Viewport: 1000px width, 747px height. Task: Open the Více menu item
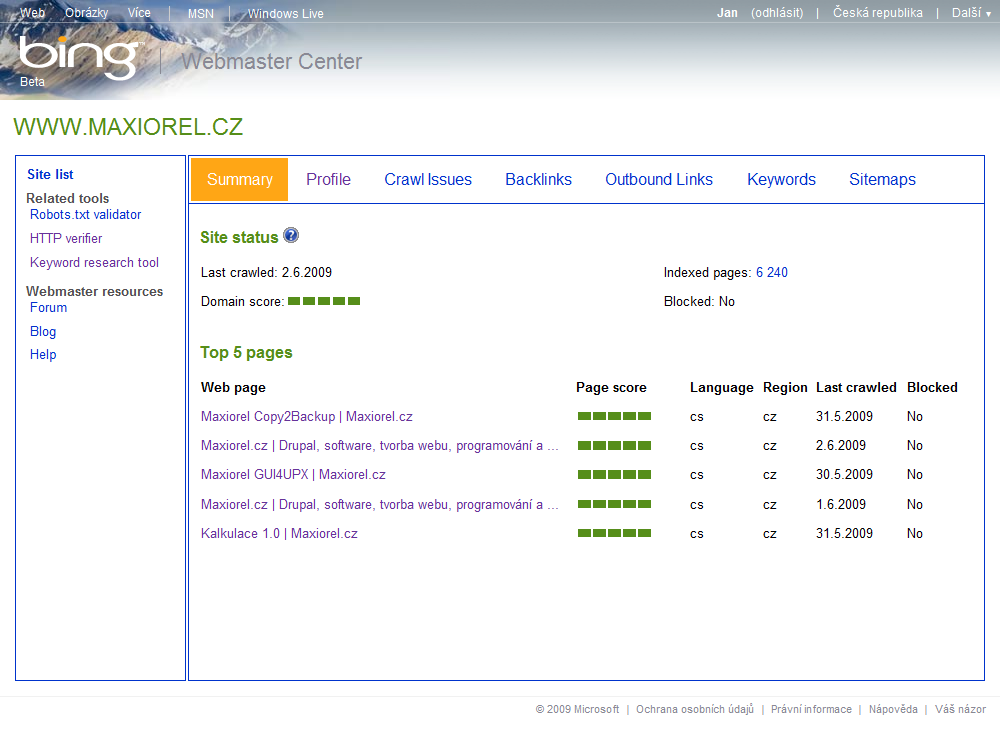pos(139,13)
